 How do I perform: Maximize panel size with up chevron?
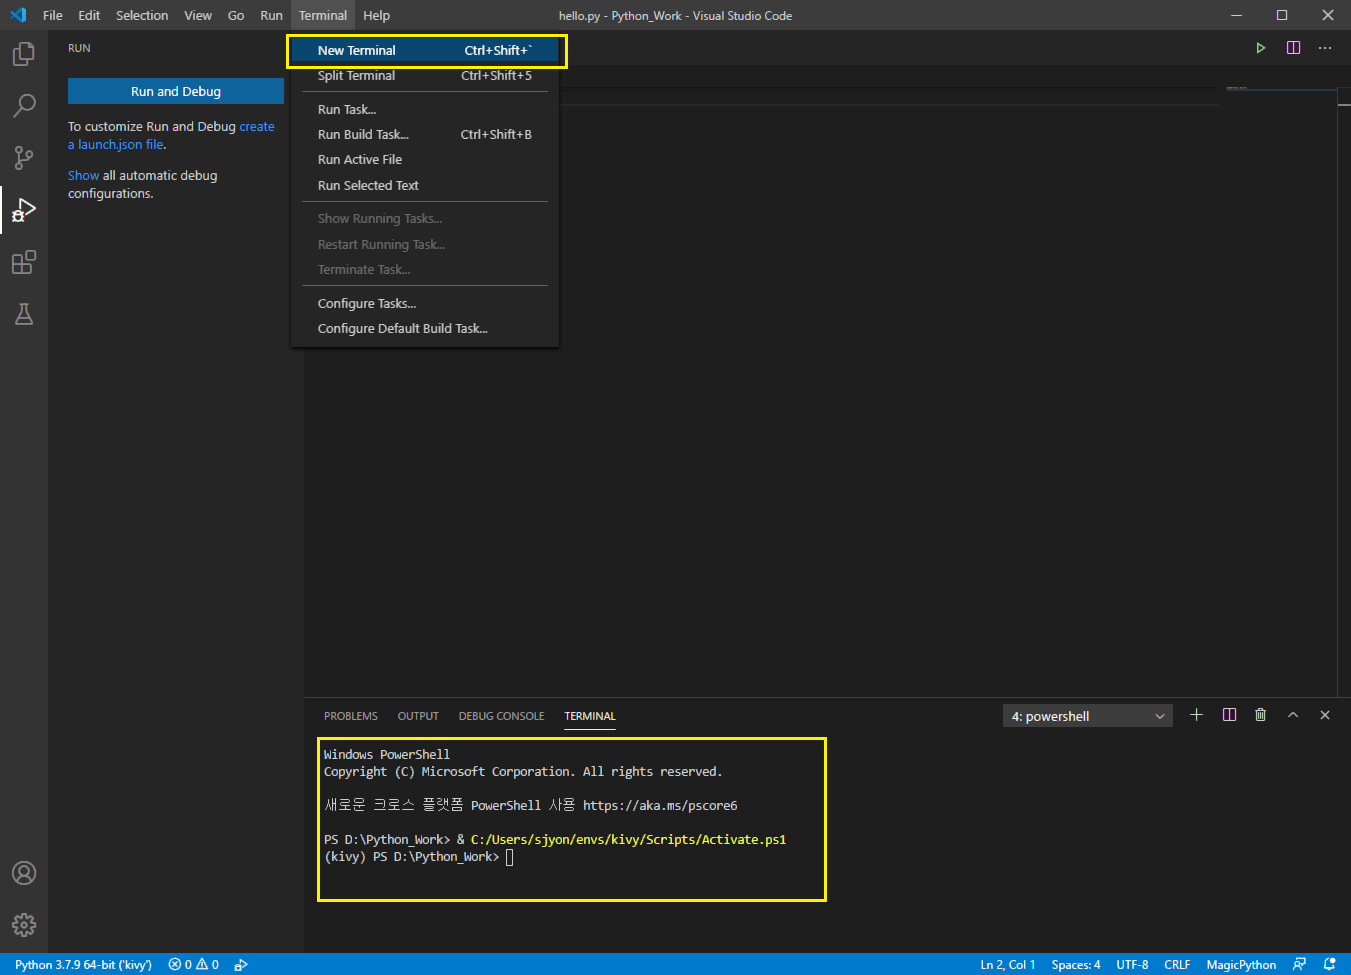1293,715
